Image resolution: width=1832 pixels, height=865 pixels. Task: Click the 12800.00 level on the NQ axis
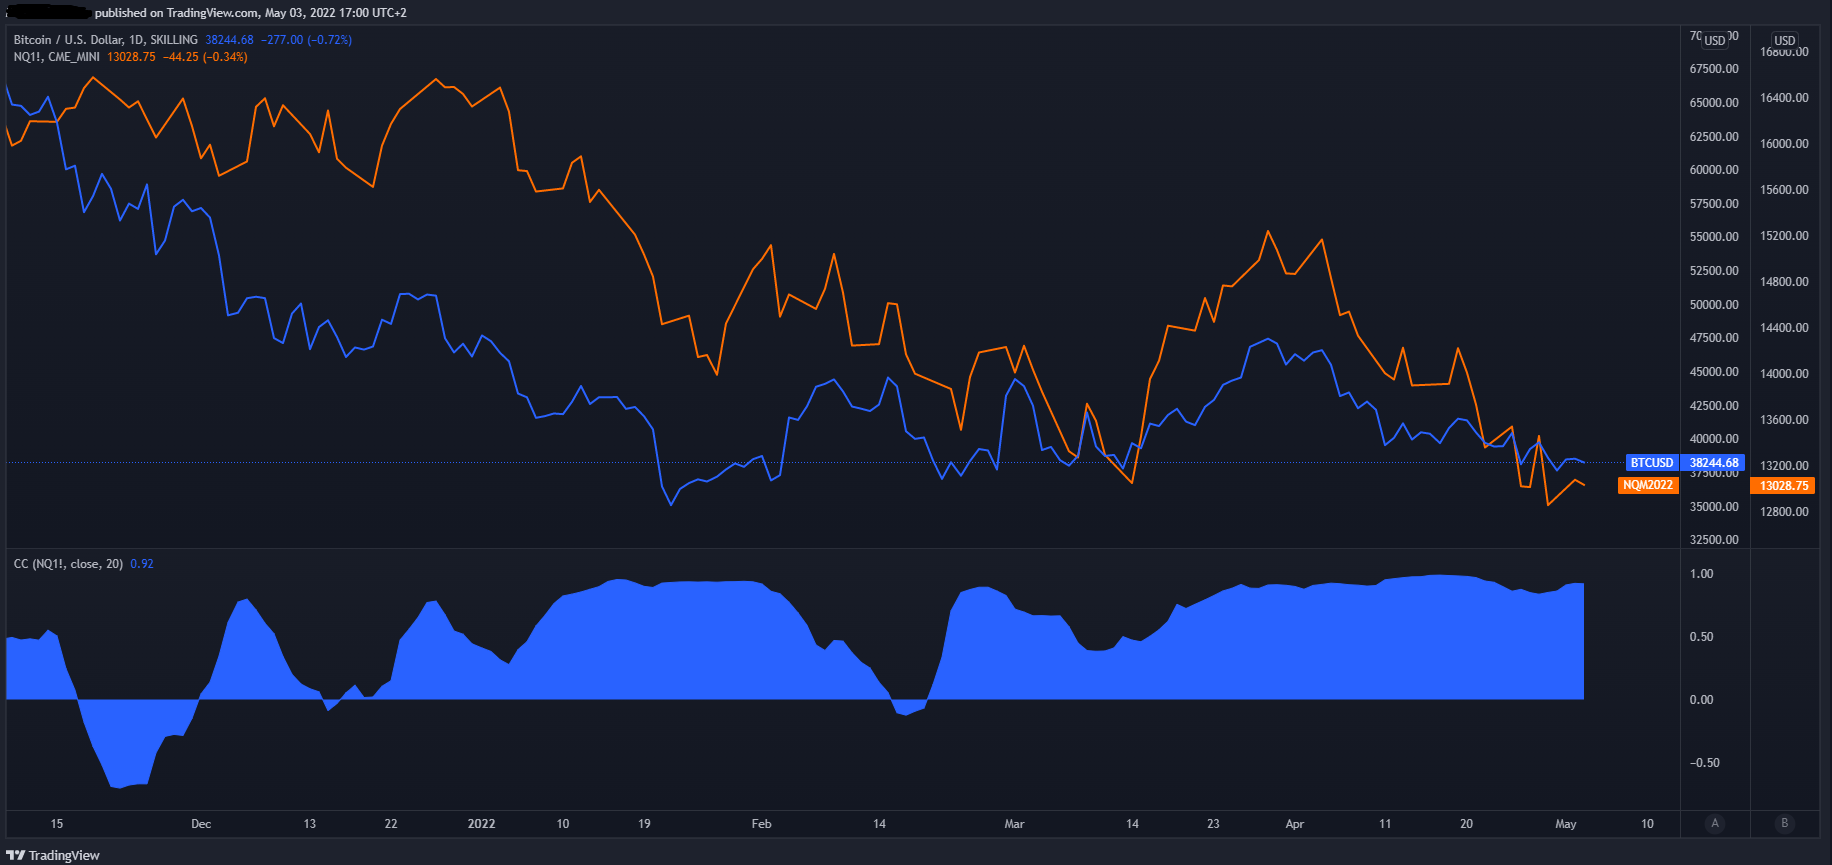(1784, 512)
